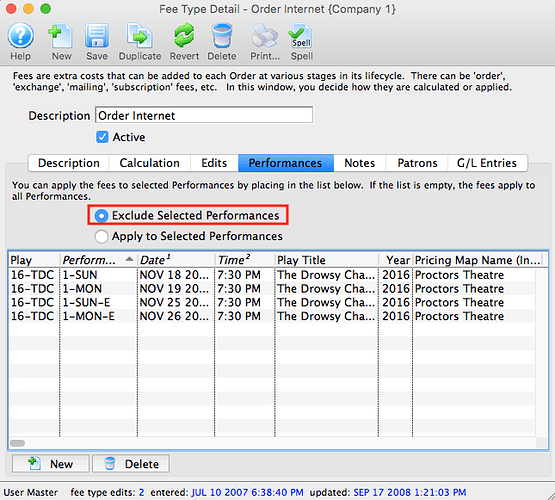Screen dimensions: 555x500
Task: Click the New fee type toolbar icon
Action: (61, 35)
